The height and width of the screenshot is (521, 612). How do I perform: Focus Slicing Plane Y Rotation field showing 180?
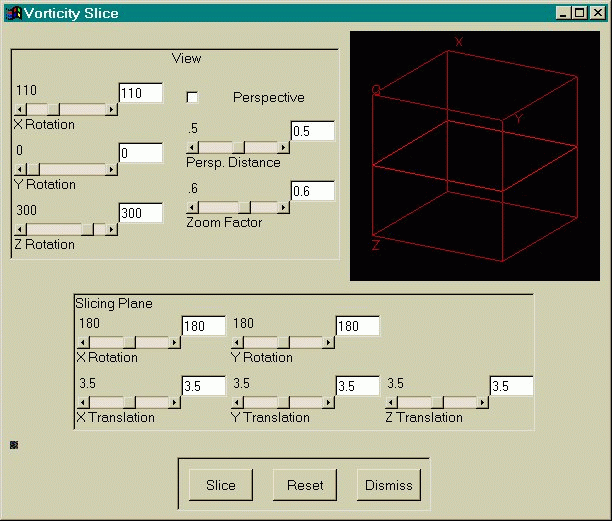[358, 326]
